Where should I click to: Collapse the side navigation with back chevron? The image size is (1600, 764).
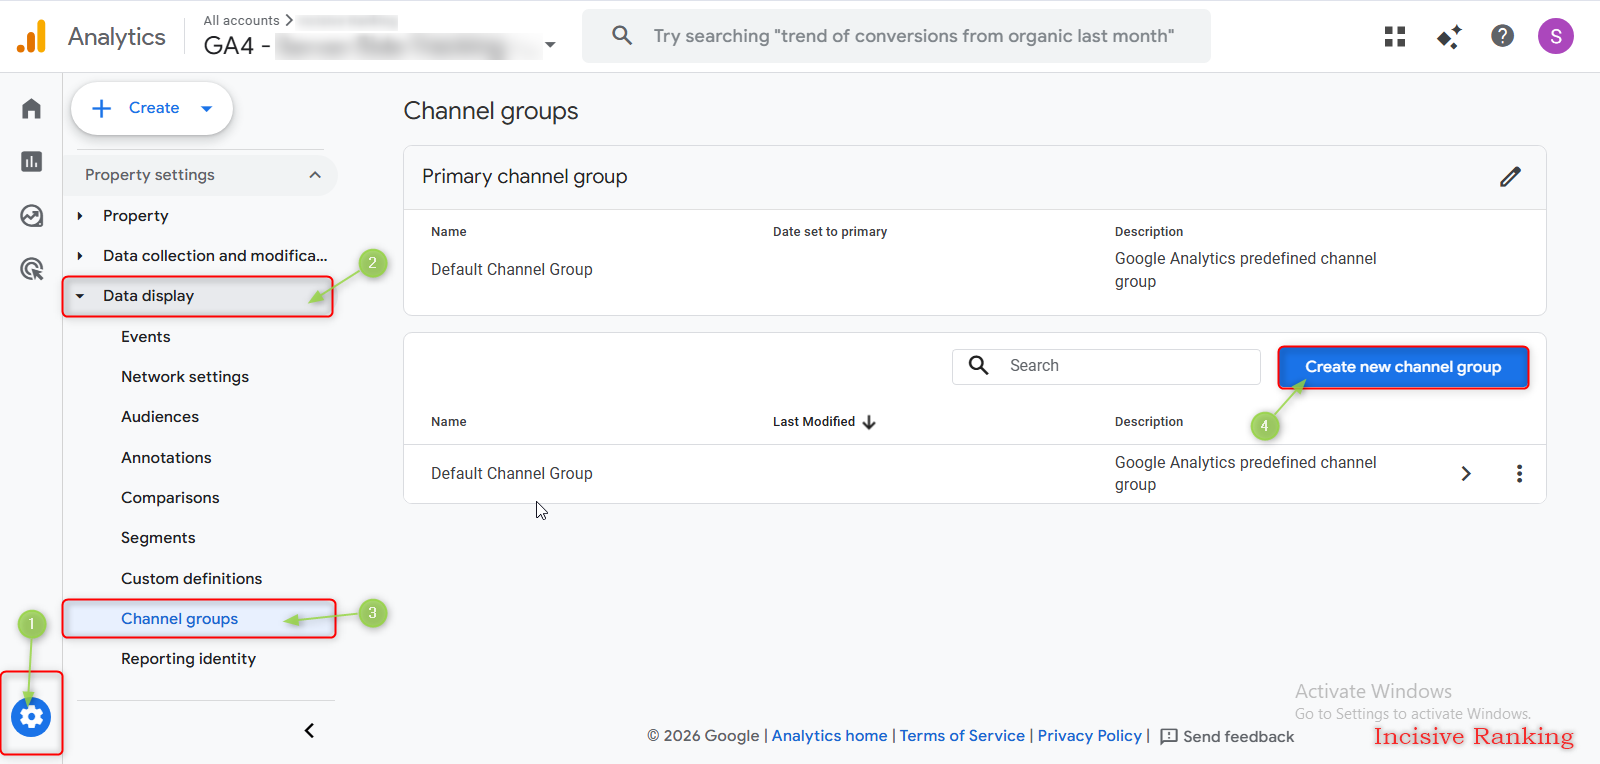tap(309, 730)
